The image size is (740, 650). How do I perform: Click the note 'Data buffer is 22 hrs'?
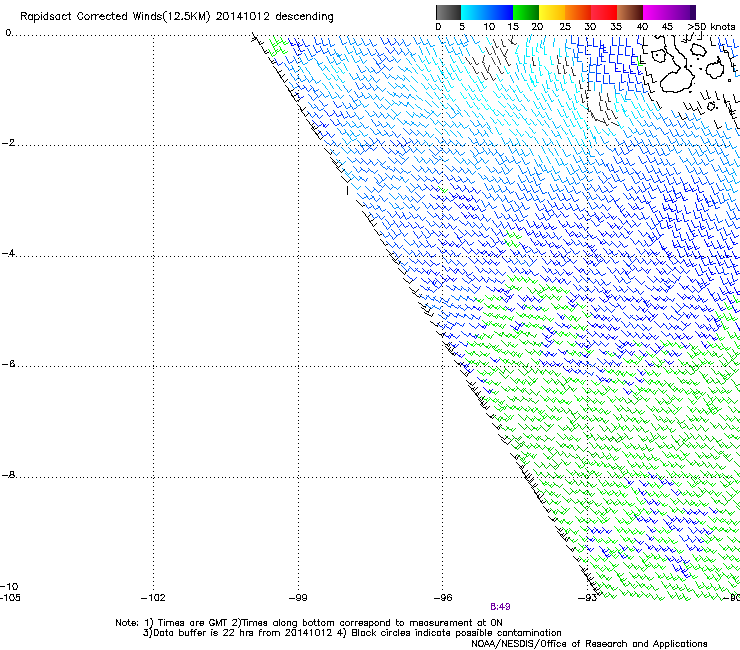[204, 633]
